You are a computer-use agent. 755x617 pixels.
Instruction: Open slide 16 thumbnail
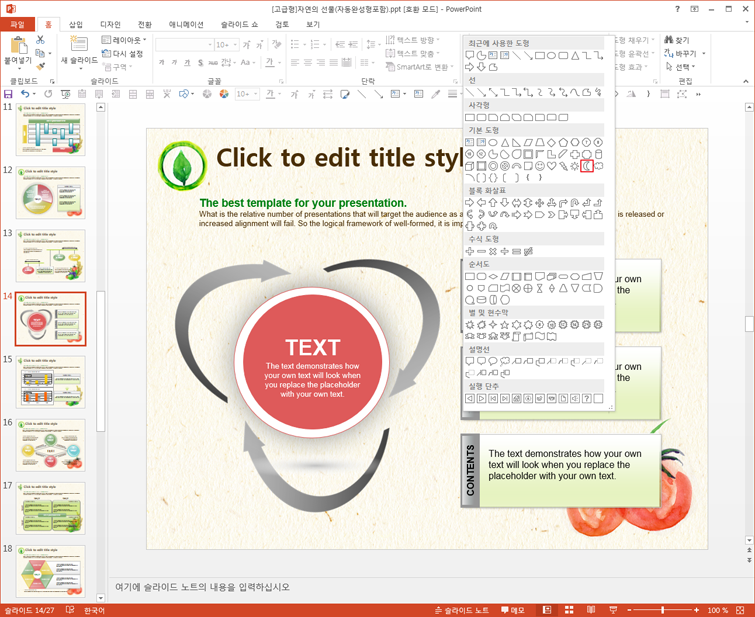(51, 445)
